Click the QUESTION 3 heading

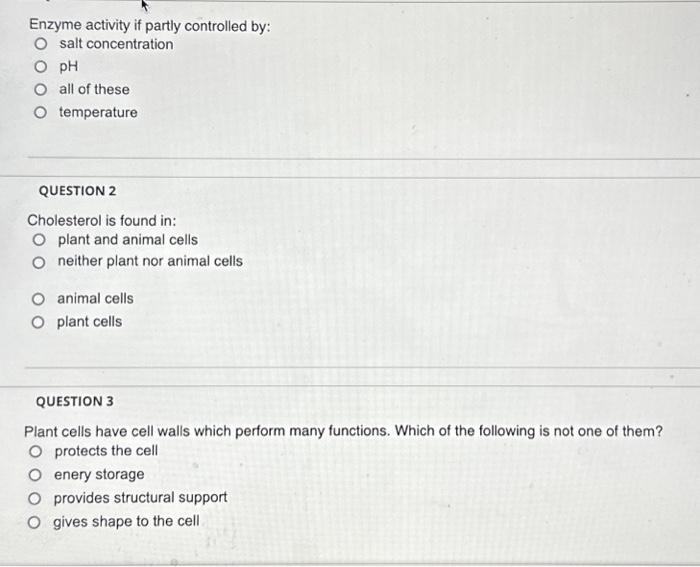tap(75, 401)
